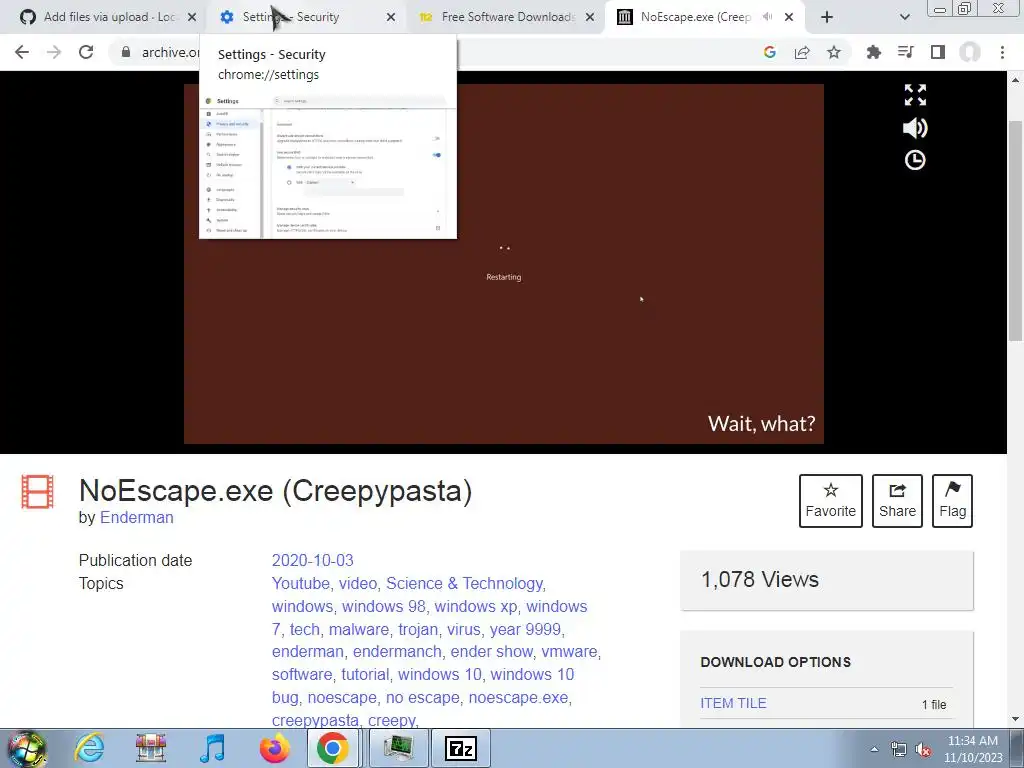The image size is (1024, 768).
Task: Open the player clock history icon
Action: click(x=915, y=160)
